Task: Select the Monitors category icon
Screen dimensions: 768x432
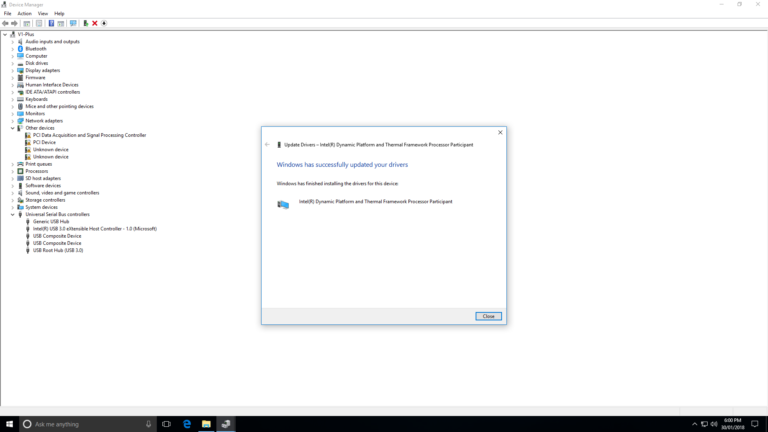Action: pos(20,114)
